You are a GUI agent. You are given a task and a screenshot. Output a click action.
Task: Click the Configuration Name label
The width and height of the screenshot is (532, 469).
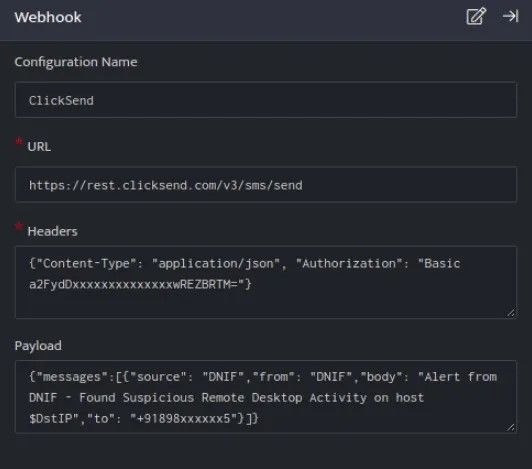pos(76,62)
